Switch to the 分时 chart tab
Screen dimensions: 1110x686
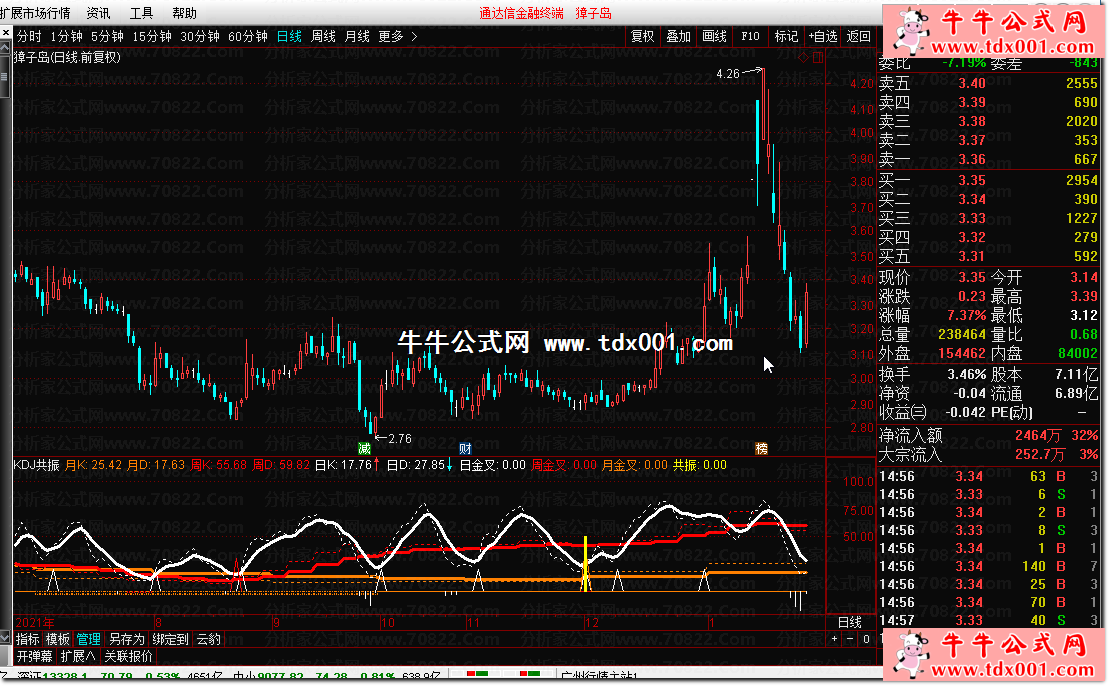(29, 36)
